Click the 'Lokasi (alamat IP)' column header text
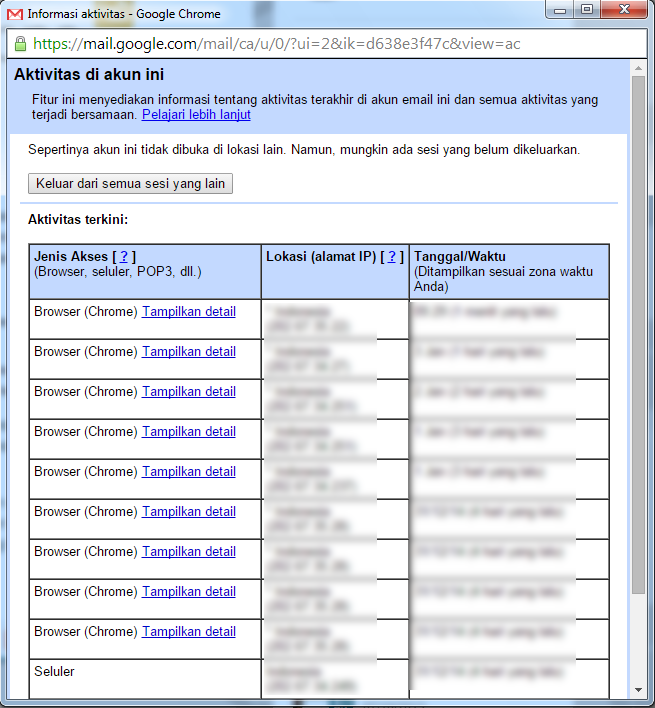 [x=321, y=256]
